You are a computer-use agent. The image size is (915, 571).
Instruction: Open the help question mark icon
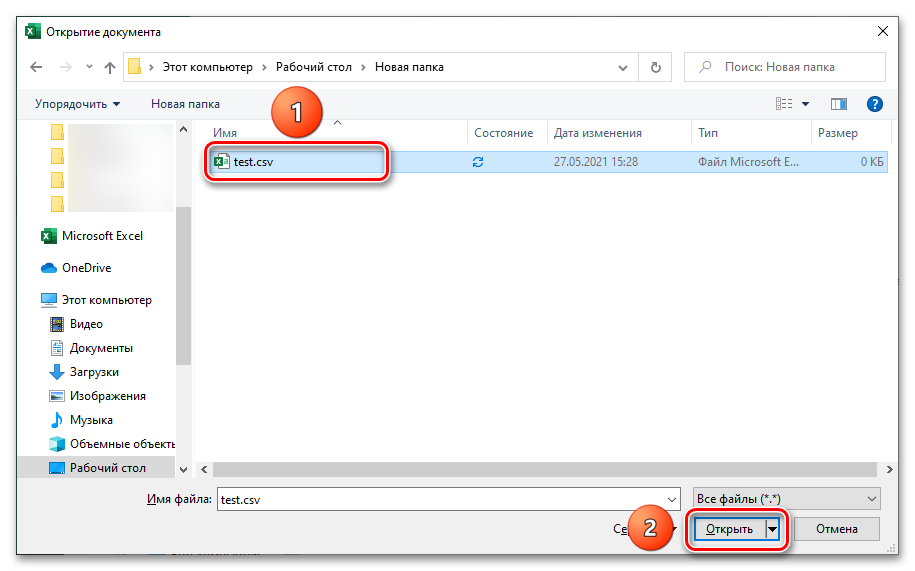click(x=874, y=104)
